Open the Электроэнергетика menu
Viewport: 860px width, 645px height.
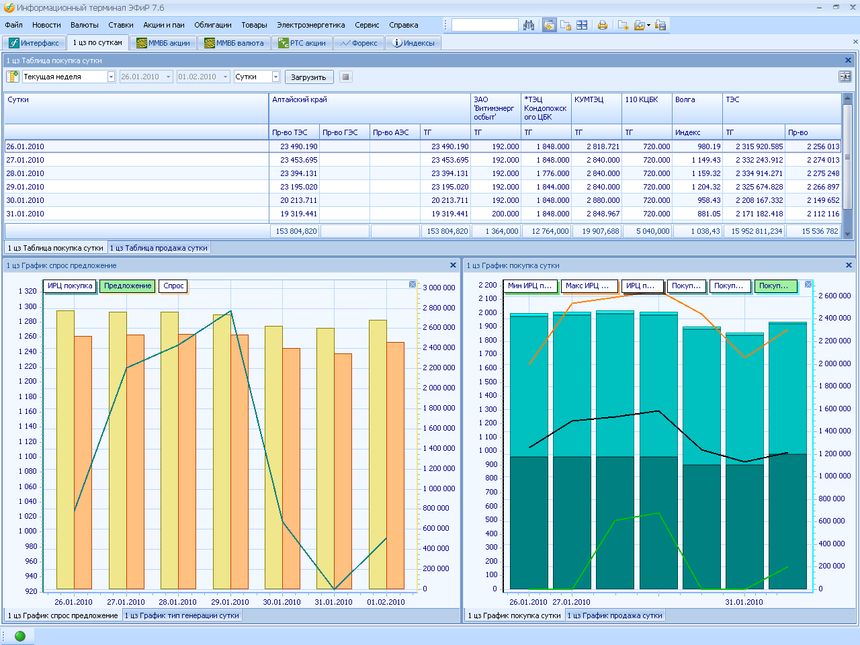coord(311,24)
